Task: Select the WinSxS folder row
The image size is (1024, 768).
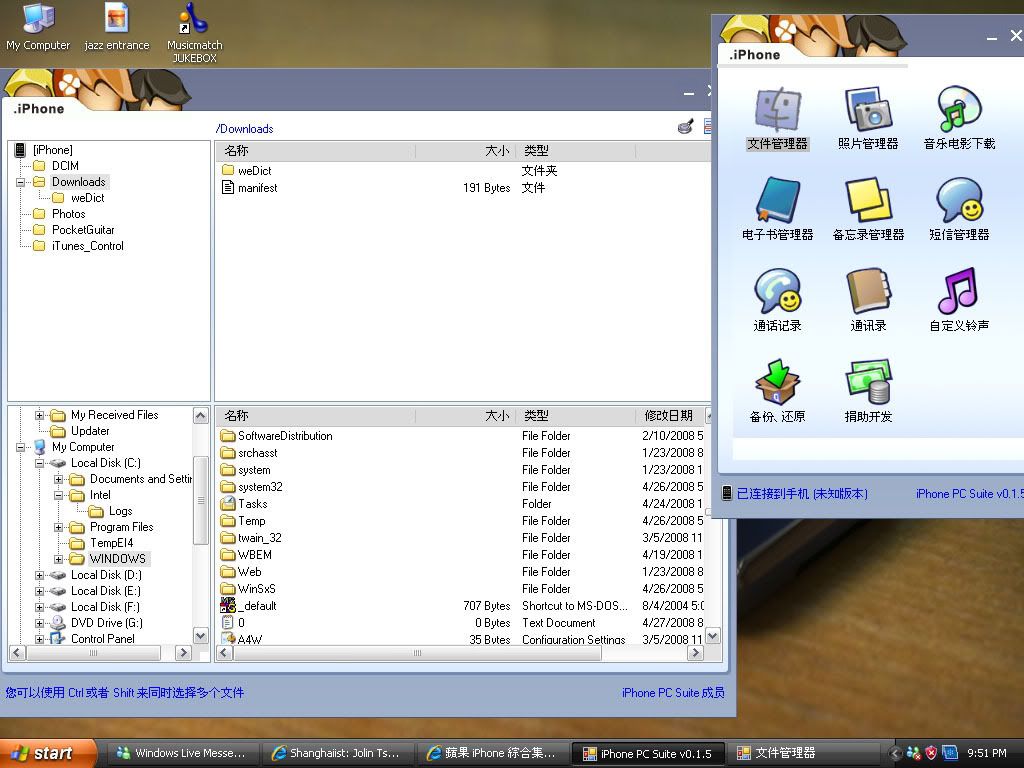Action: coord(462,588)
